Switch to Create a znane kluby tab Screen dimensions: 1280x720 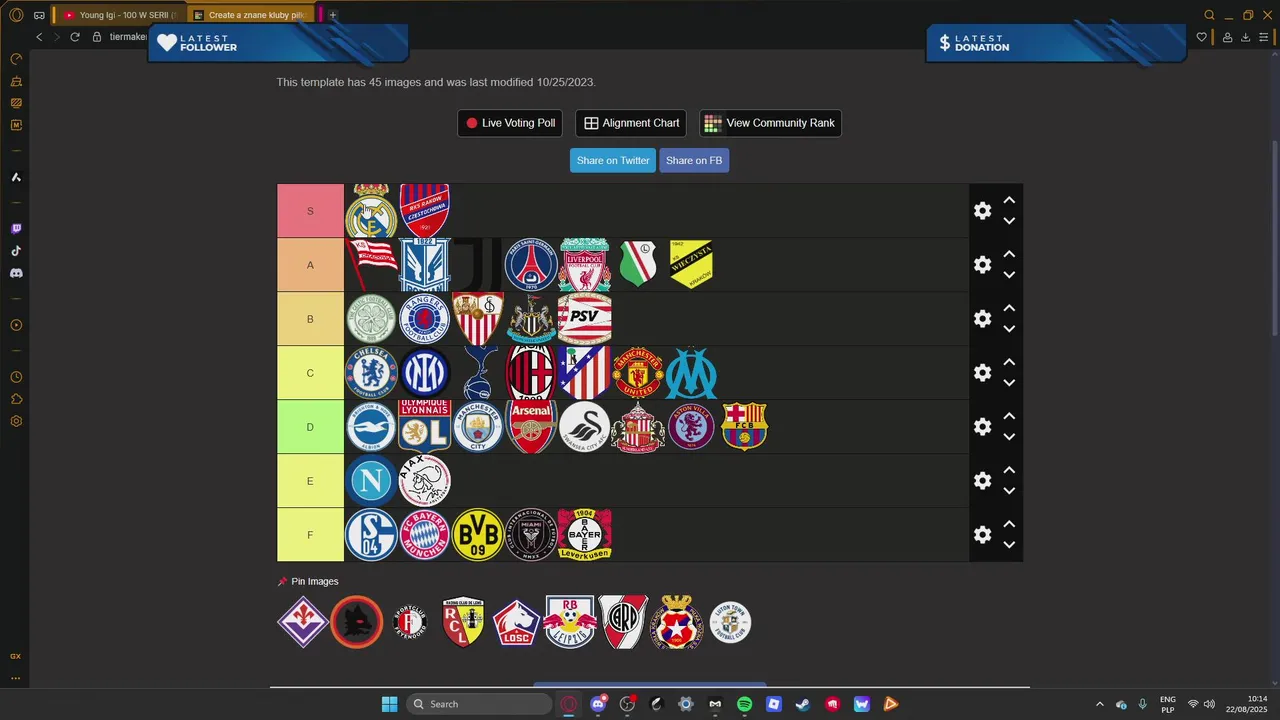tap(250, 15)
